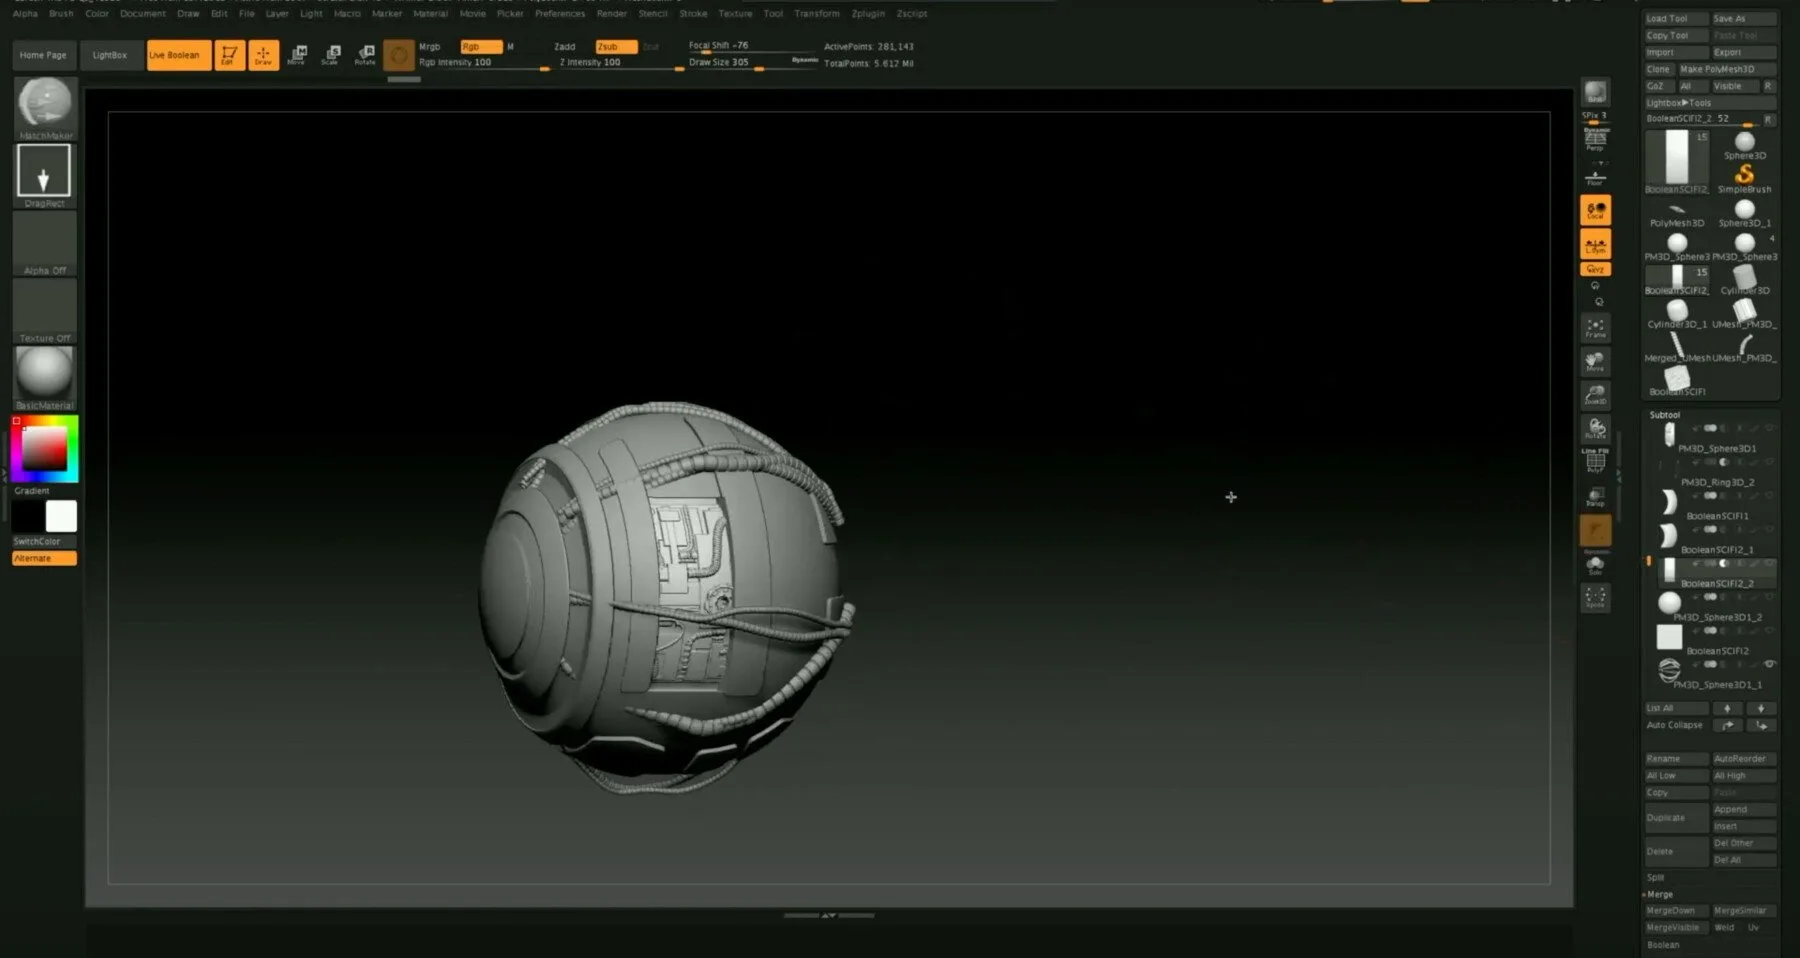Click the Draw mode icon
Screen dimensions: 1800x958
click(x=264, y=55)
